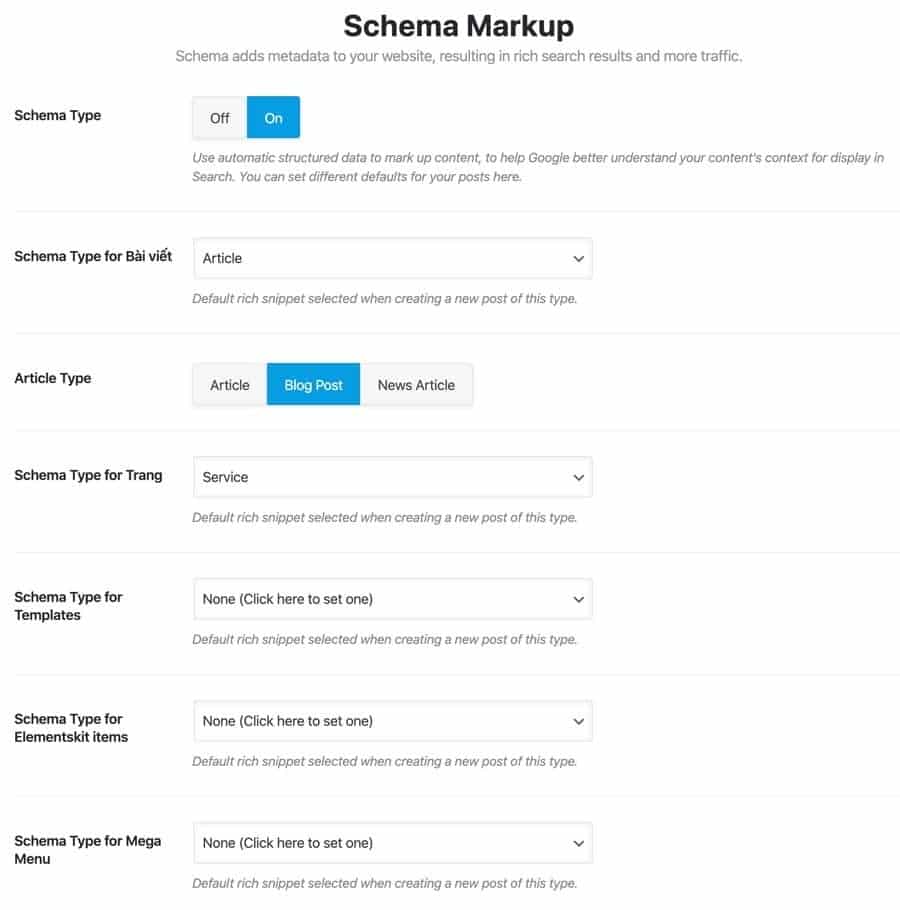Click the Schema Type for Trang label
900x910 pixels.
tap(88, 475)
